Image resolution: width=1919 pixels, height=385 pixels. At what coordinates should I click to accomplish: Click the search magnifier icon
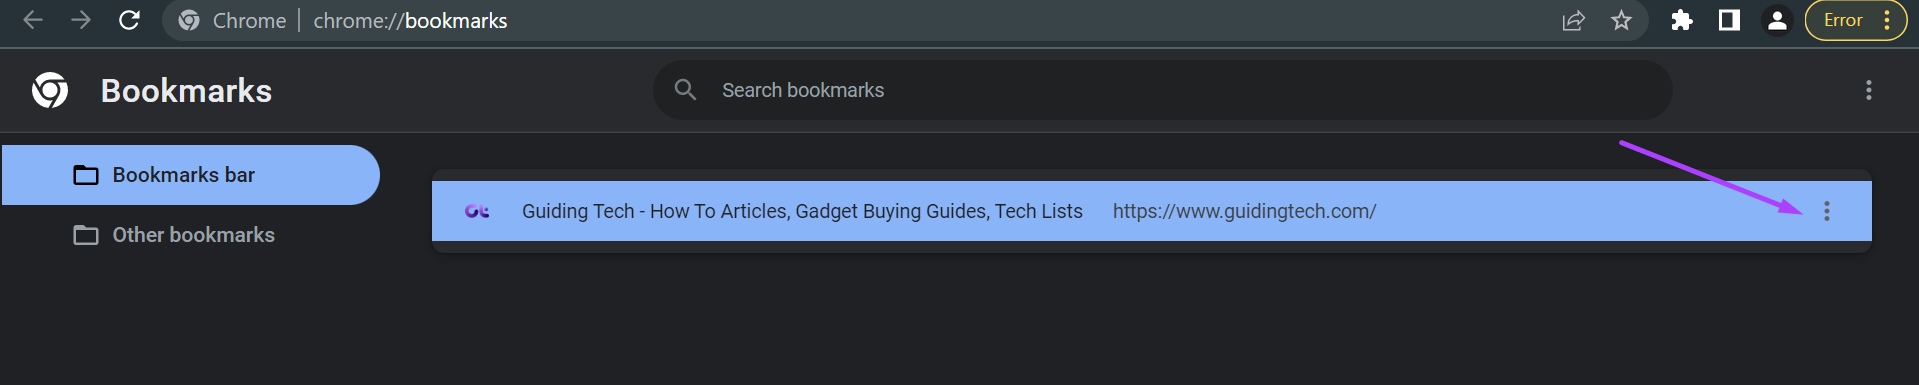coord(685,90)
